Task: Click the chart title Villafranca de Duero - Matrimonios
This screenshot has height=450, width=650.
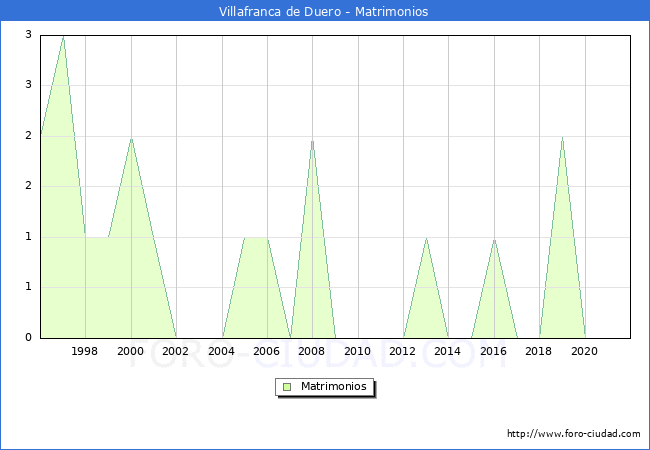Action: [x=323, y=11]
